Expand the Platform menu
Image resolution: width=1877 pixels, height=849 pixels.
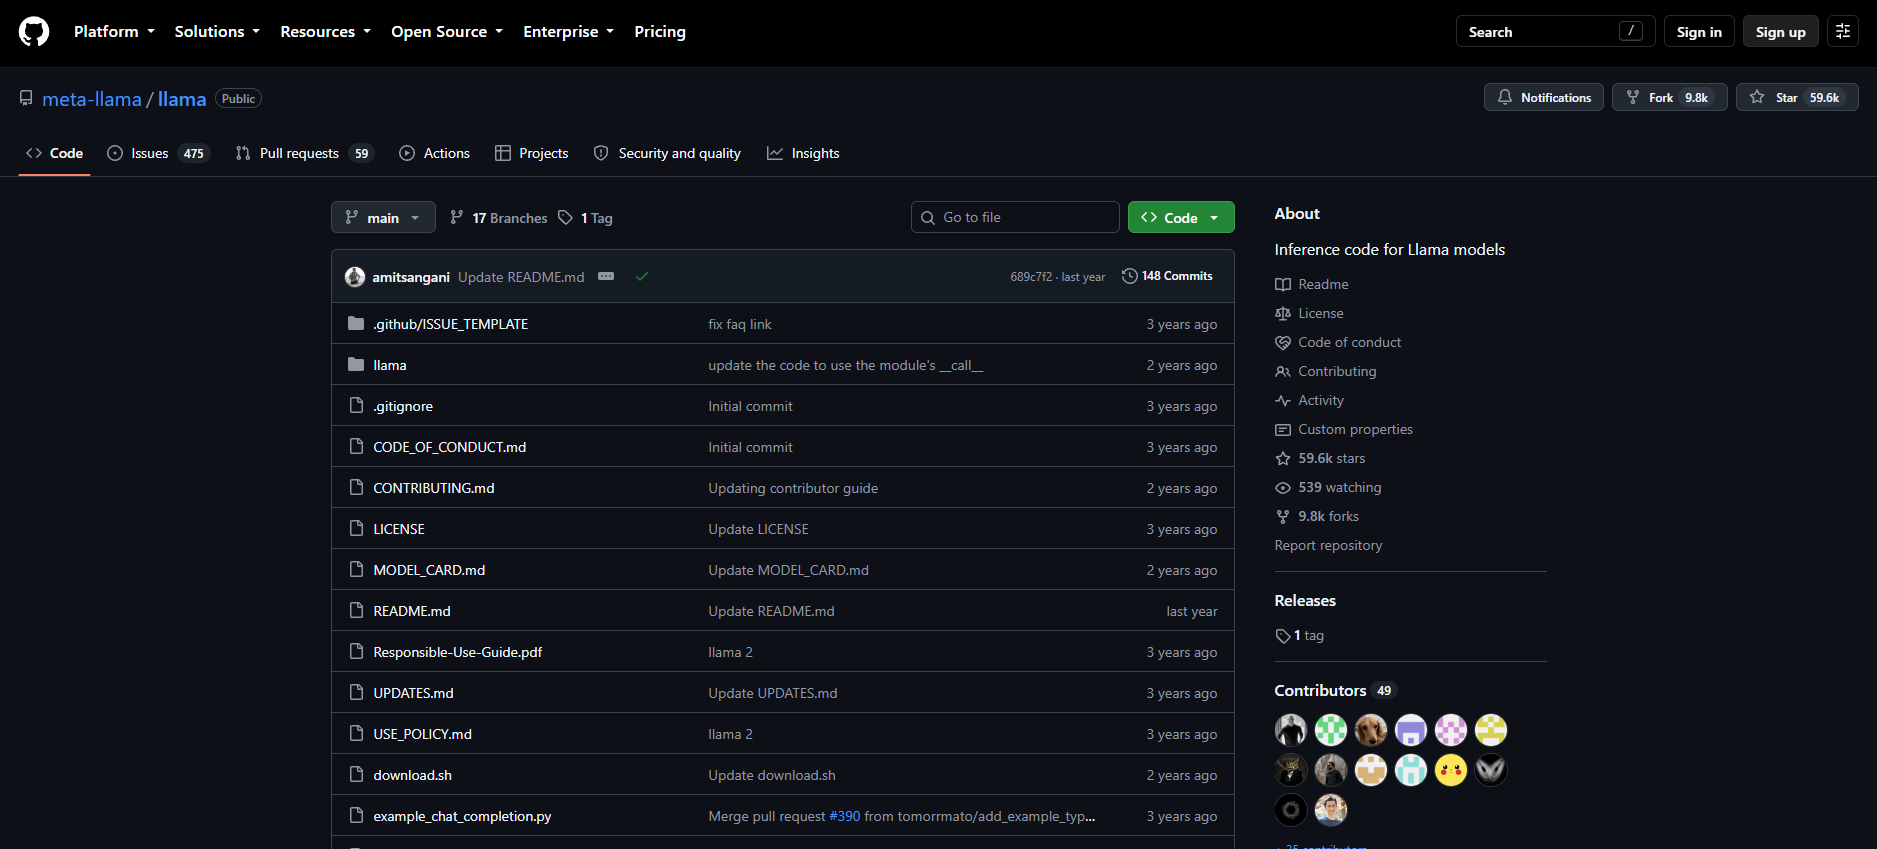[114, 32]
